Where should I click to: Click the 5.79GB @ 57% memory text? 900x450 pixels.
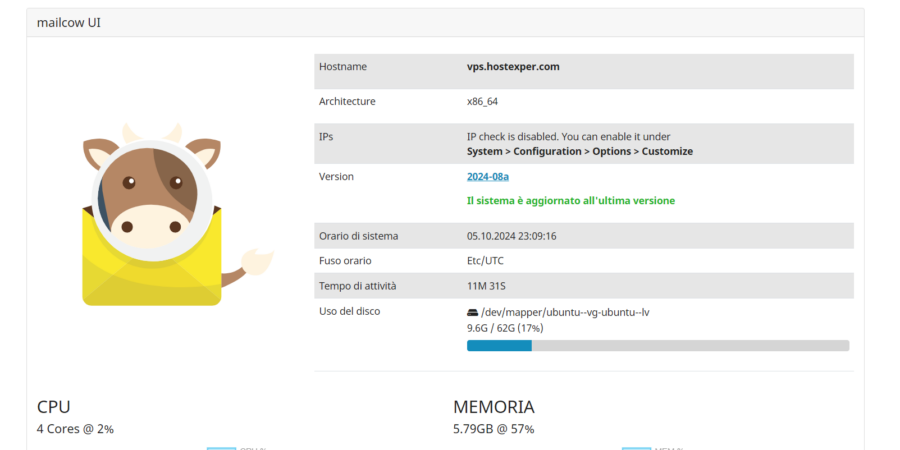(x=493, y=430)
